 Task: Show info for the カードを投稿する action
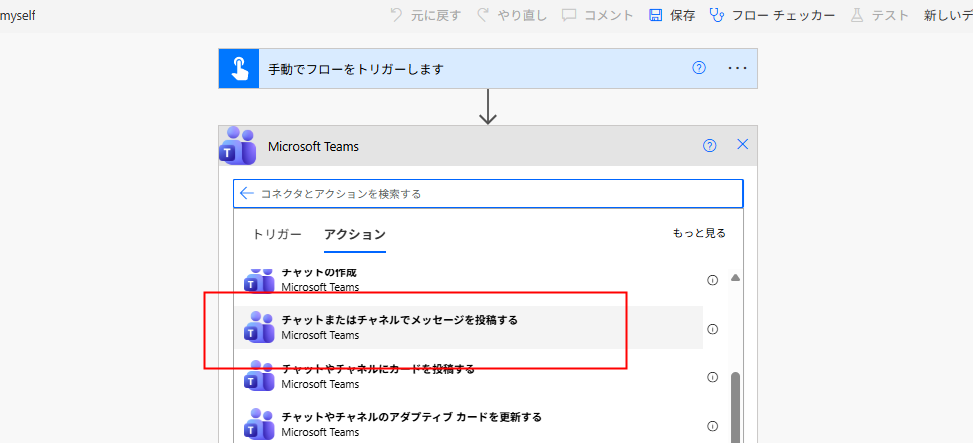click(712, 377)
